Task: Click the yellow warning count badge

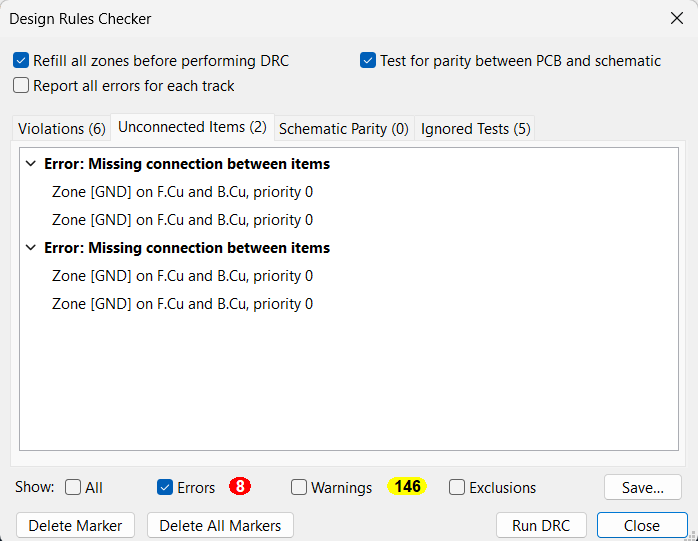Action: pos(407,487)
